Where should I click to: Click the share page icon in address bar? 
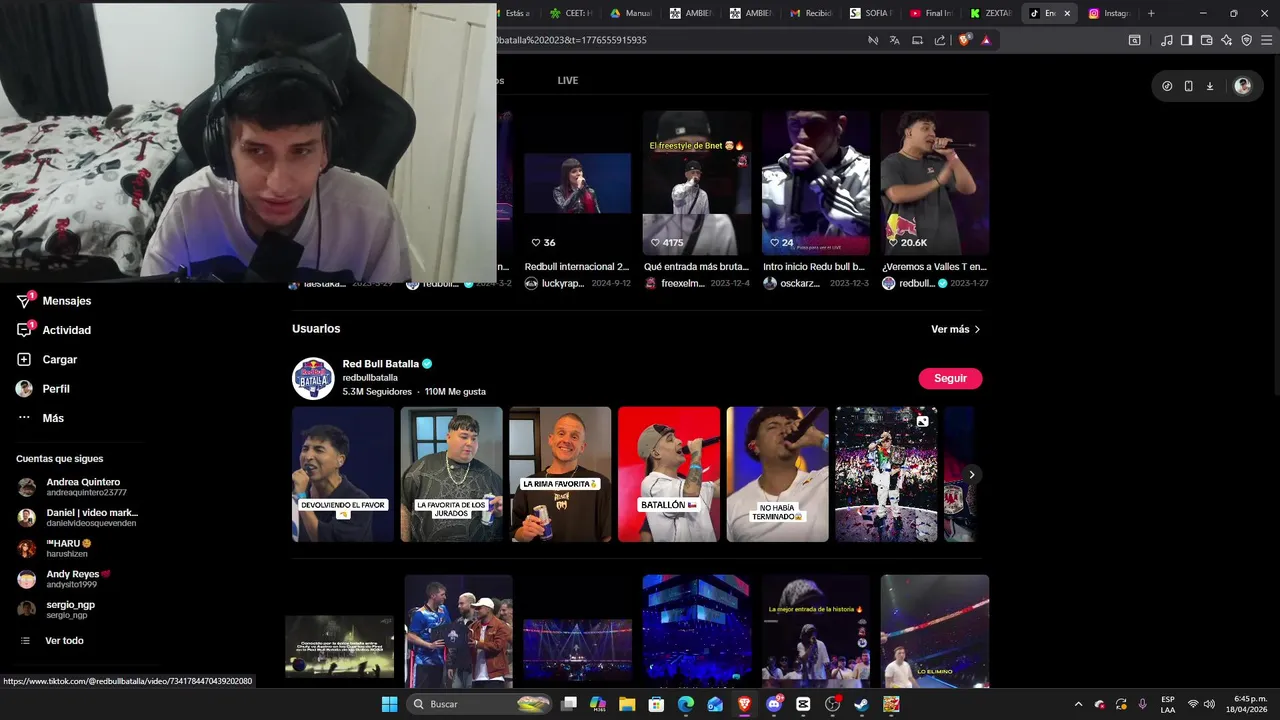(x=940, y=40)
